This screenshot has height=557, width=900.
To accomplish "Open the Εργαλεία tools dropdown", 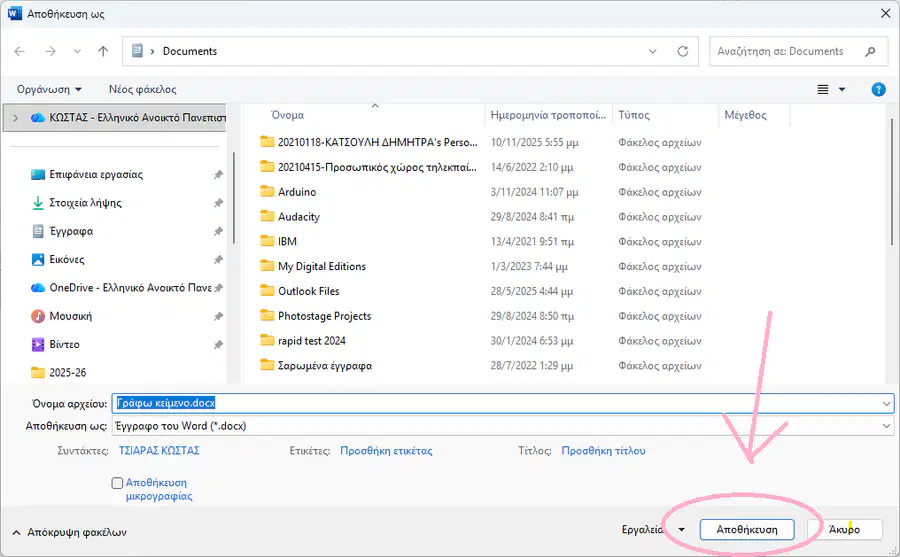I will tap(654, 529).
